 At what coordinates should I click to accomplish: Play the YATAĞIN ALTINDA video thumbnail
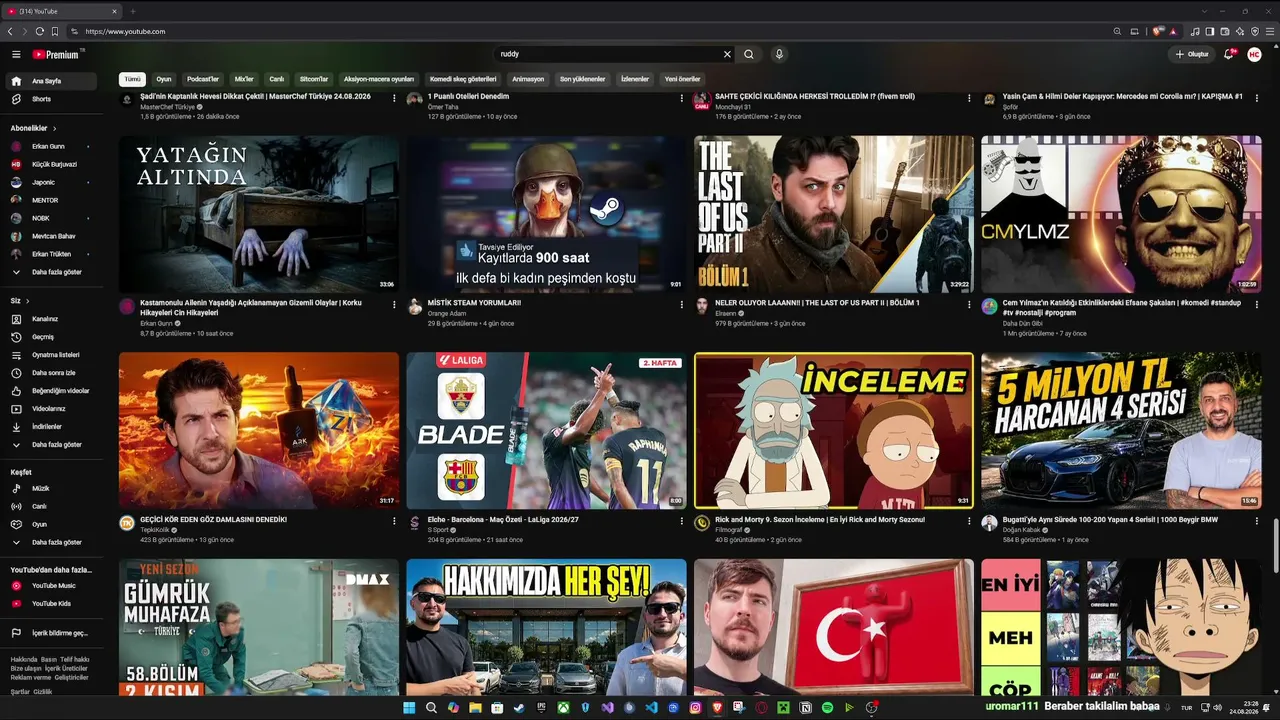(259, 214)
